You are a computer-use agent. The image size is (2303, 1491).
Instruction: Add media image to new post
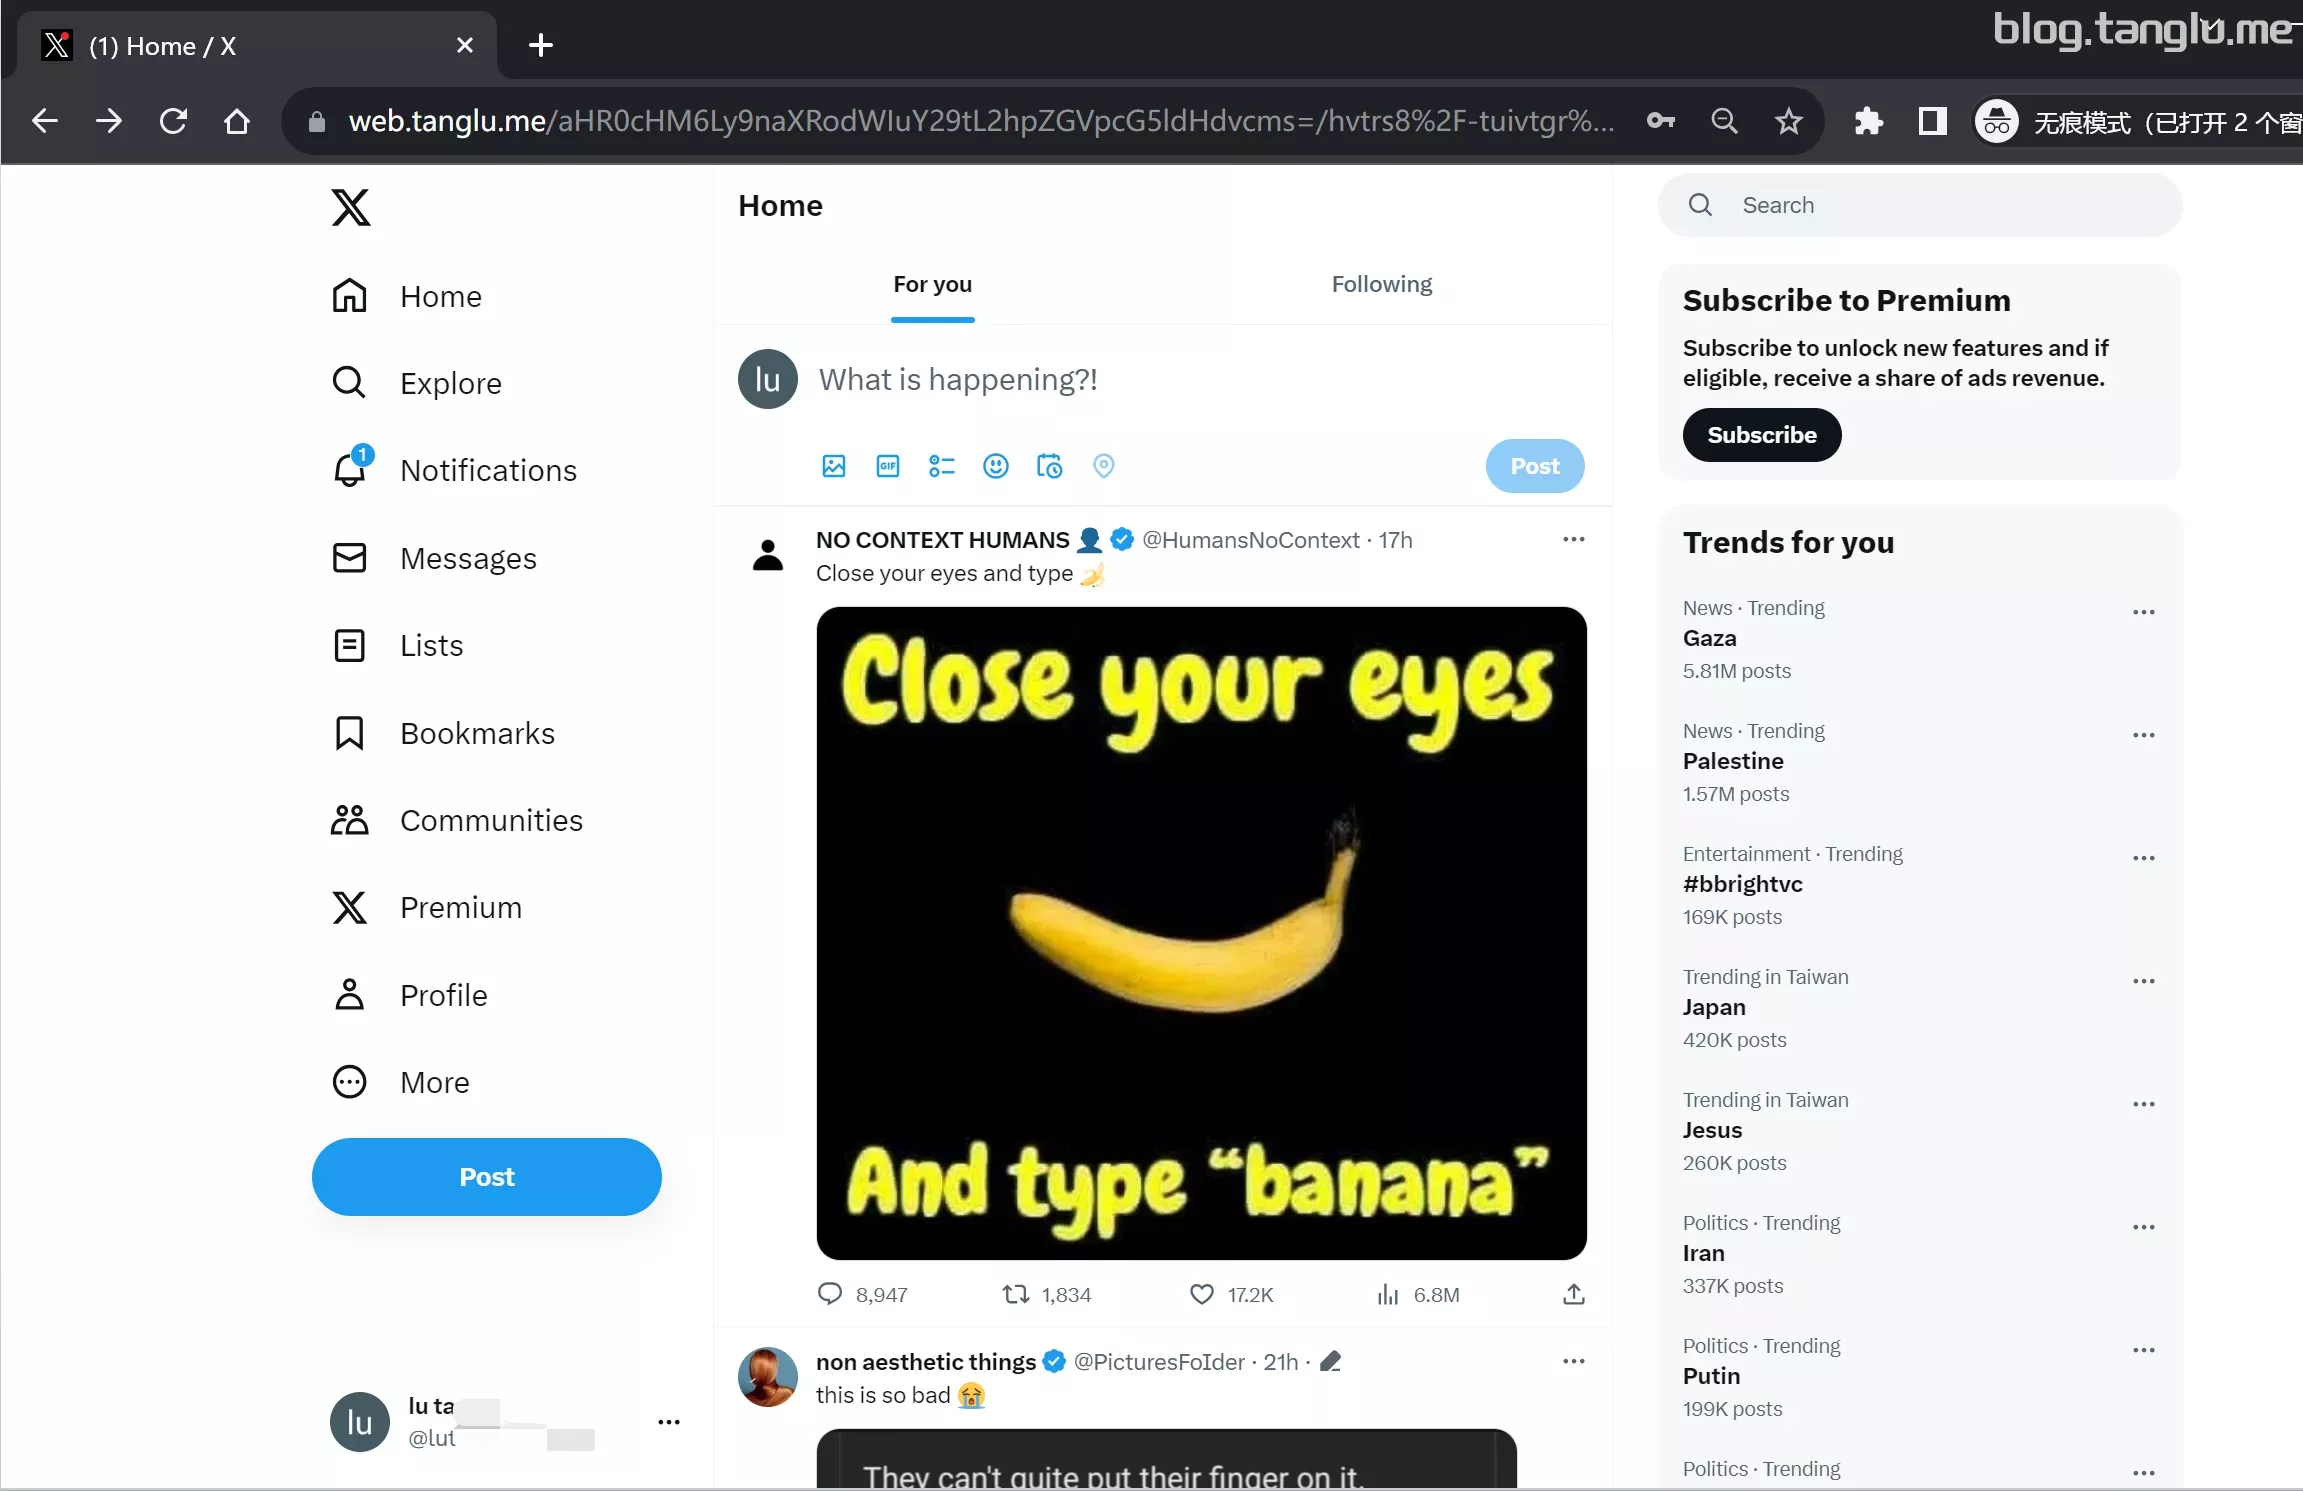(834, 466)
